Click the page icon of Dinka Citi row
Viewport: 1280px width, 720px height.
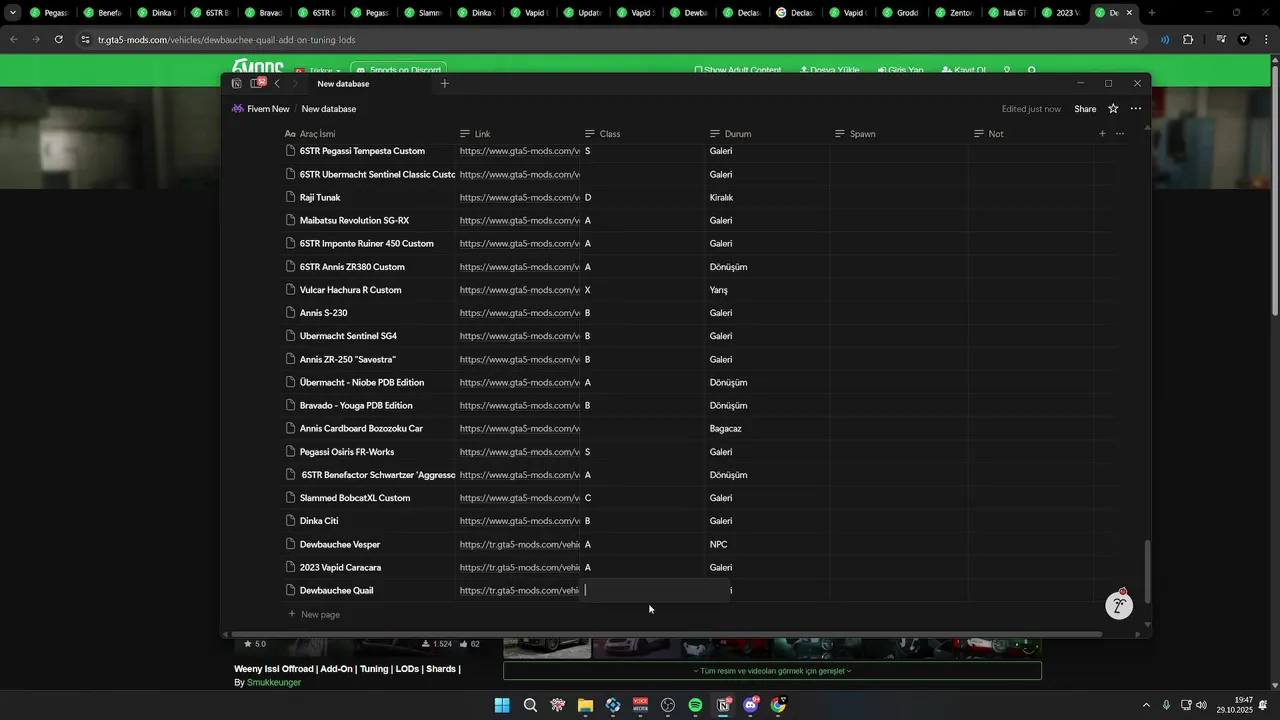point(291,521)
